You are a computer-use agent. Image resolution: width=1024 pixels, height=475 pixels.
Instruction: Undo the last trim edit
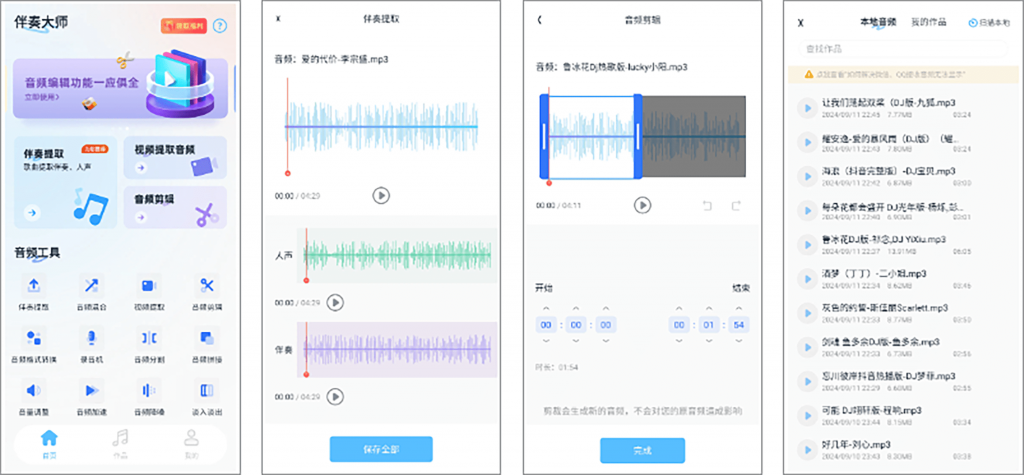coord(707,206)
